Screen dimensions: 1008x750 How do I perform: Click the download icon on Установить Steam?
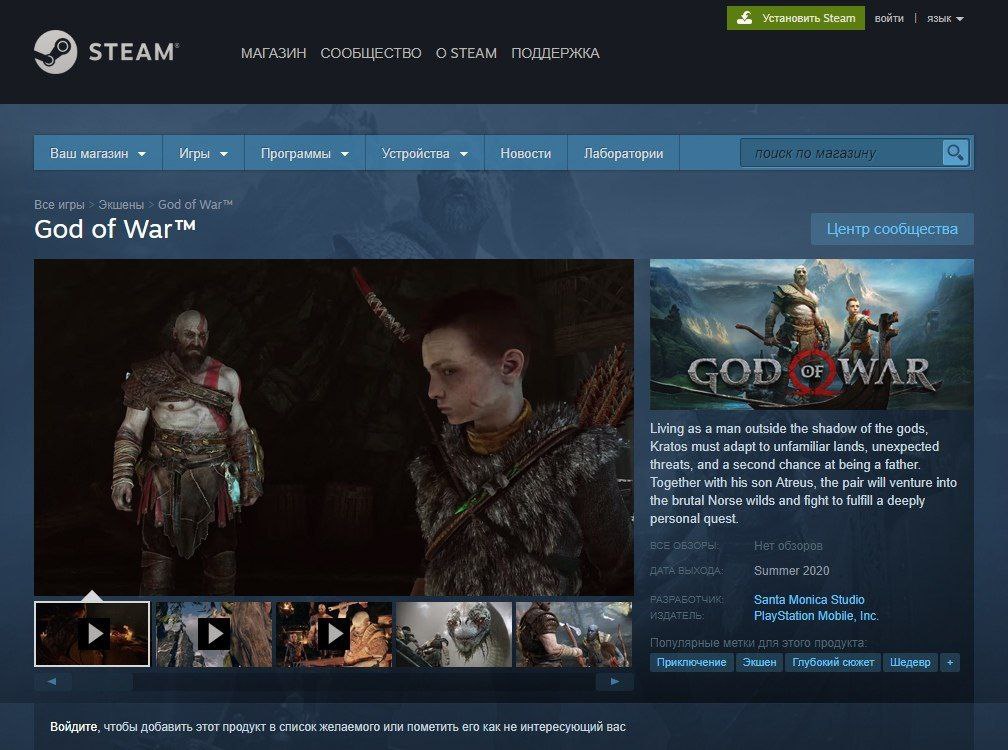(744, 18)
